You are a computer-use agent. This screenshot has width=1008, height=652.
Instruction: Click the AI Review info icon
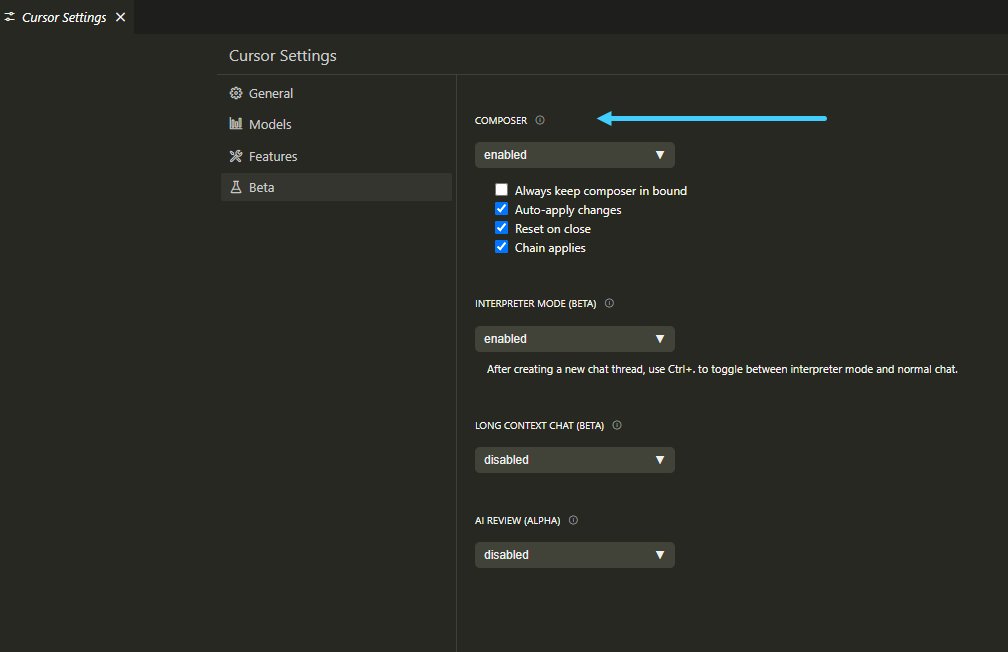point(573,520)
